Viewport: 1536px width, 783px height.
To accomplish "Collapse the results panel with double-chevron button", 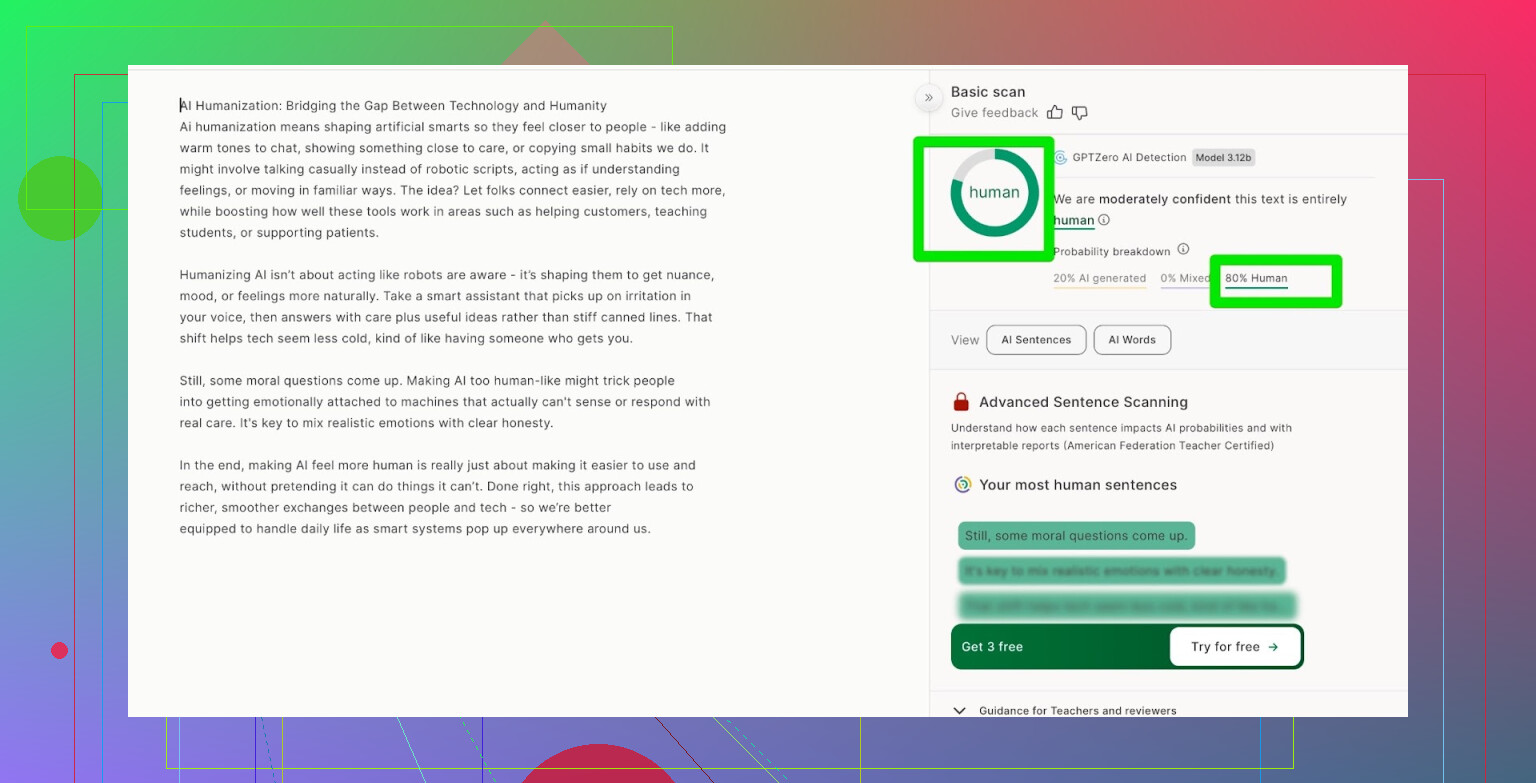I will click(928, 97).
